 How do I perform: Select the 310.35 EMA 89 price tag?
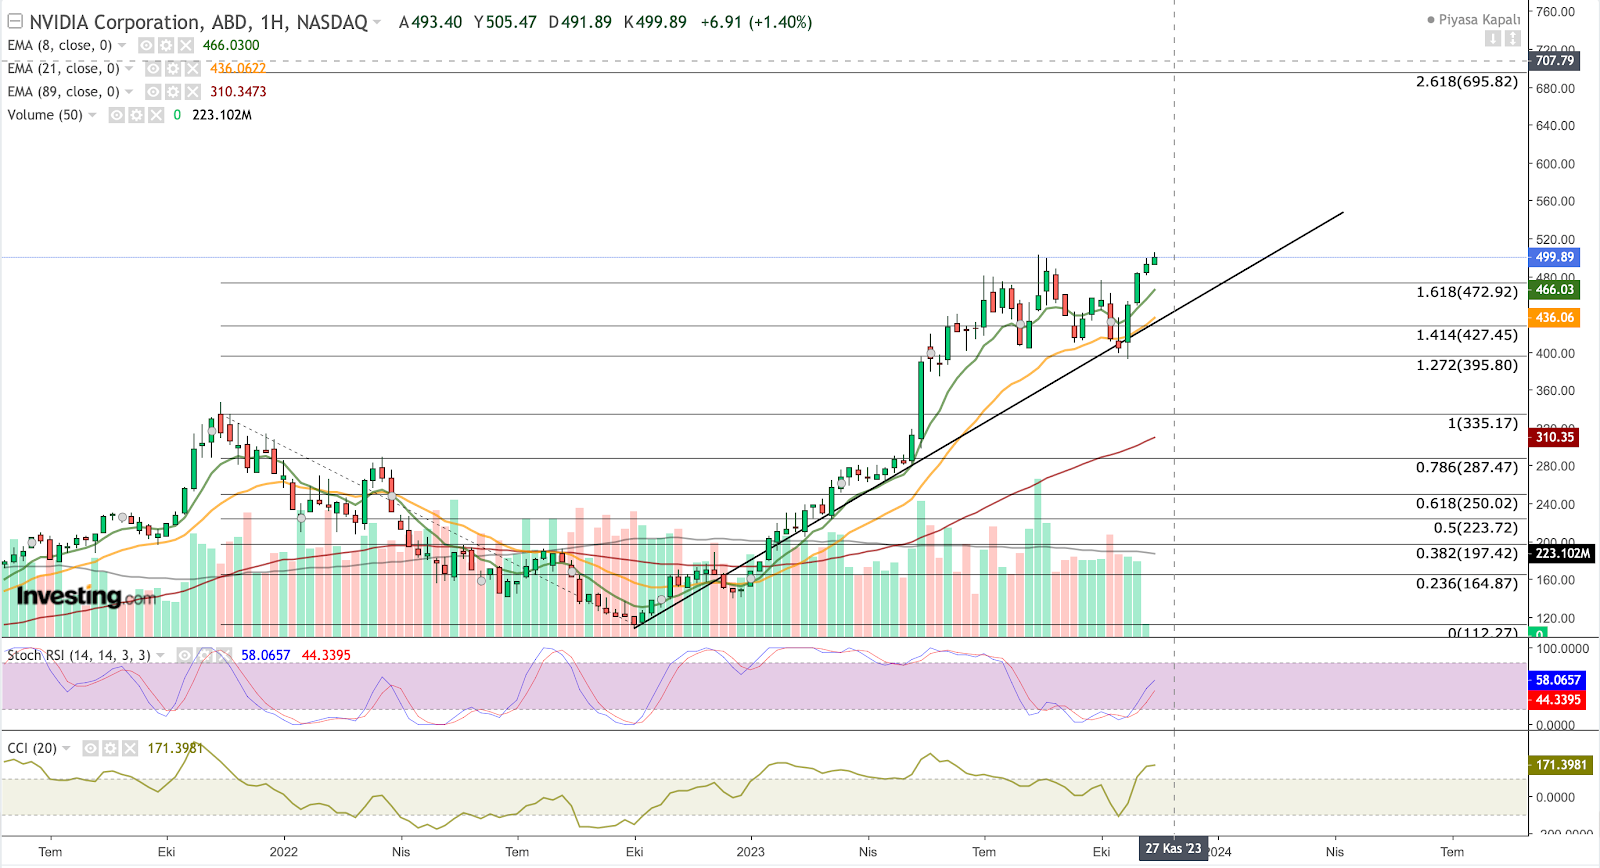click(x=1555, y=437)
